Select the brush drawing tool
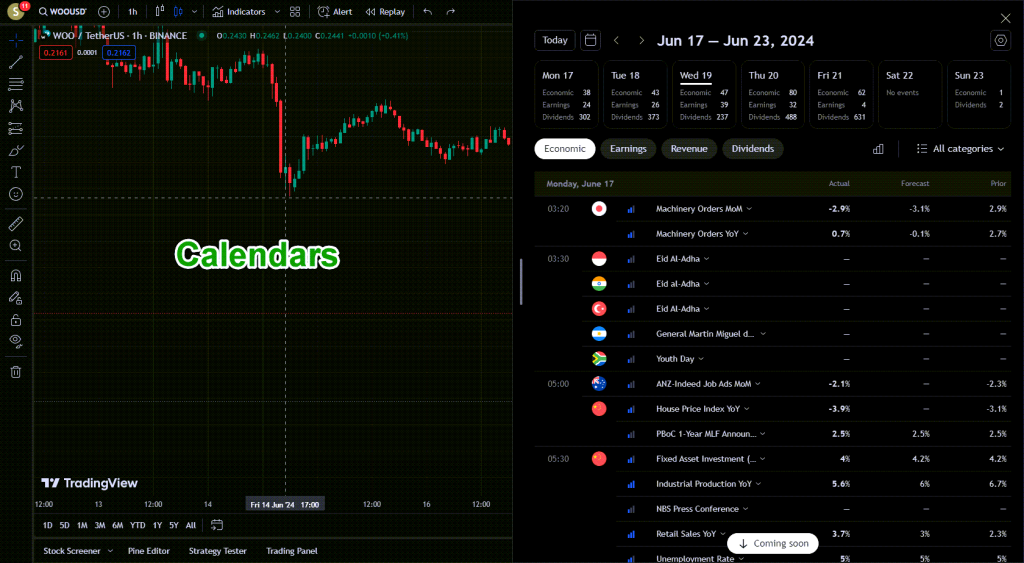1024x563 pixels. coord(16,151)
